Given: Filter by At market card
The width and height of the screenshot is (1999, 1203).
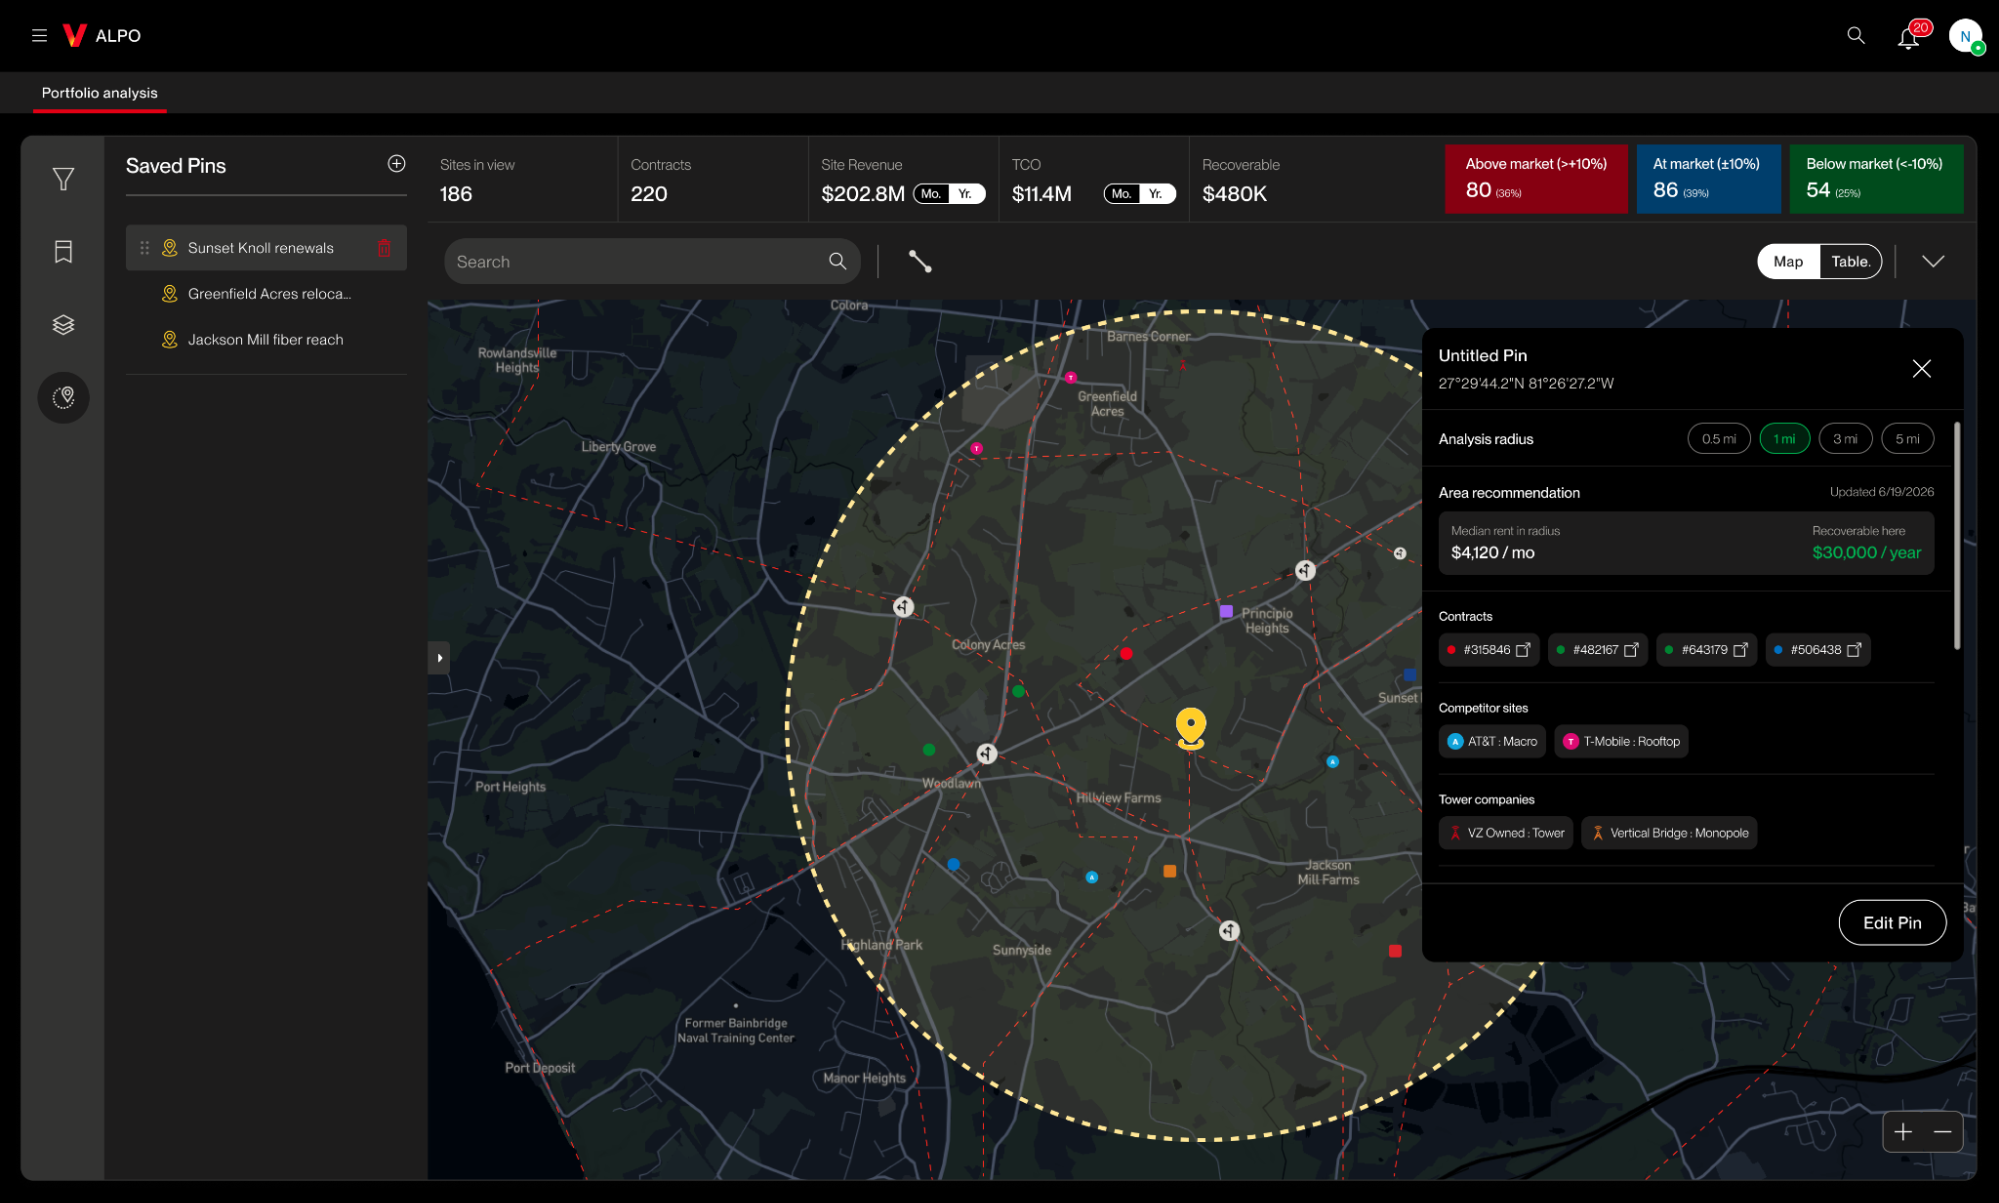Looking at the screenshot, I should pyautogui.click(x=1708, y=179).
